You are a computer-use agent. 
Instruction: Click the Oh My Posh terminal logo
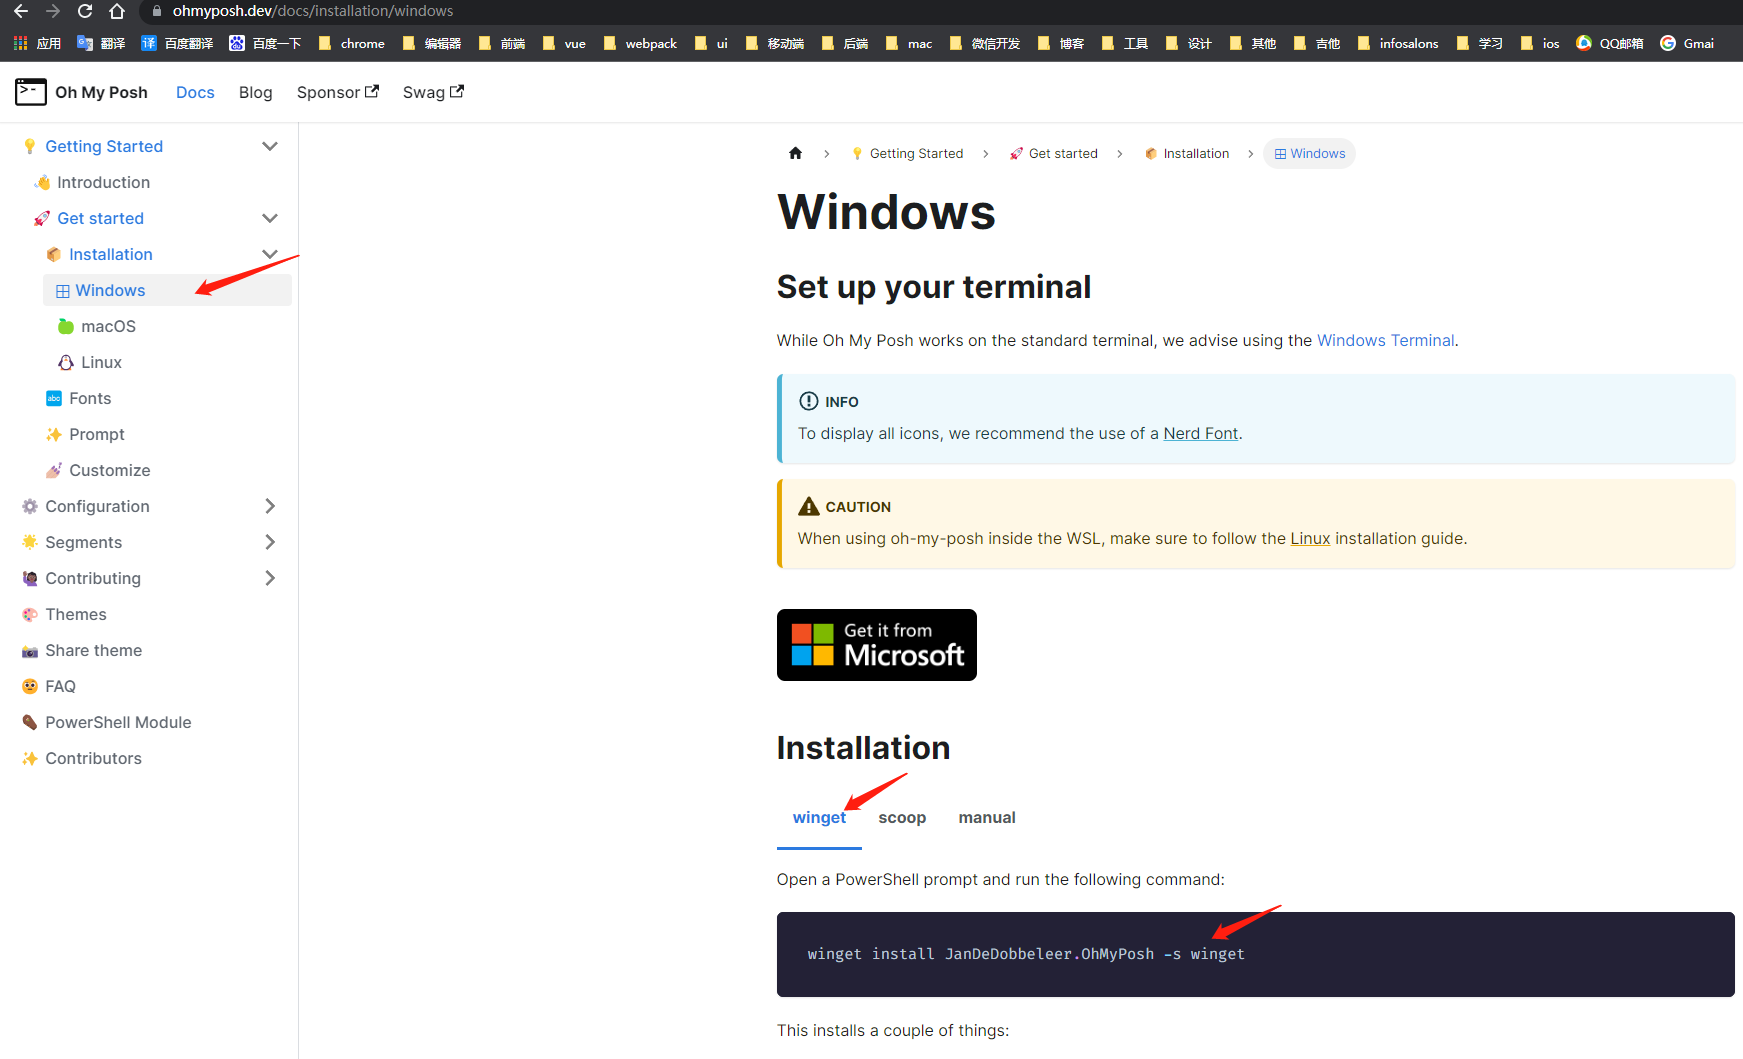click(x=31, y=92)
